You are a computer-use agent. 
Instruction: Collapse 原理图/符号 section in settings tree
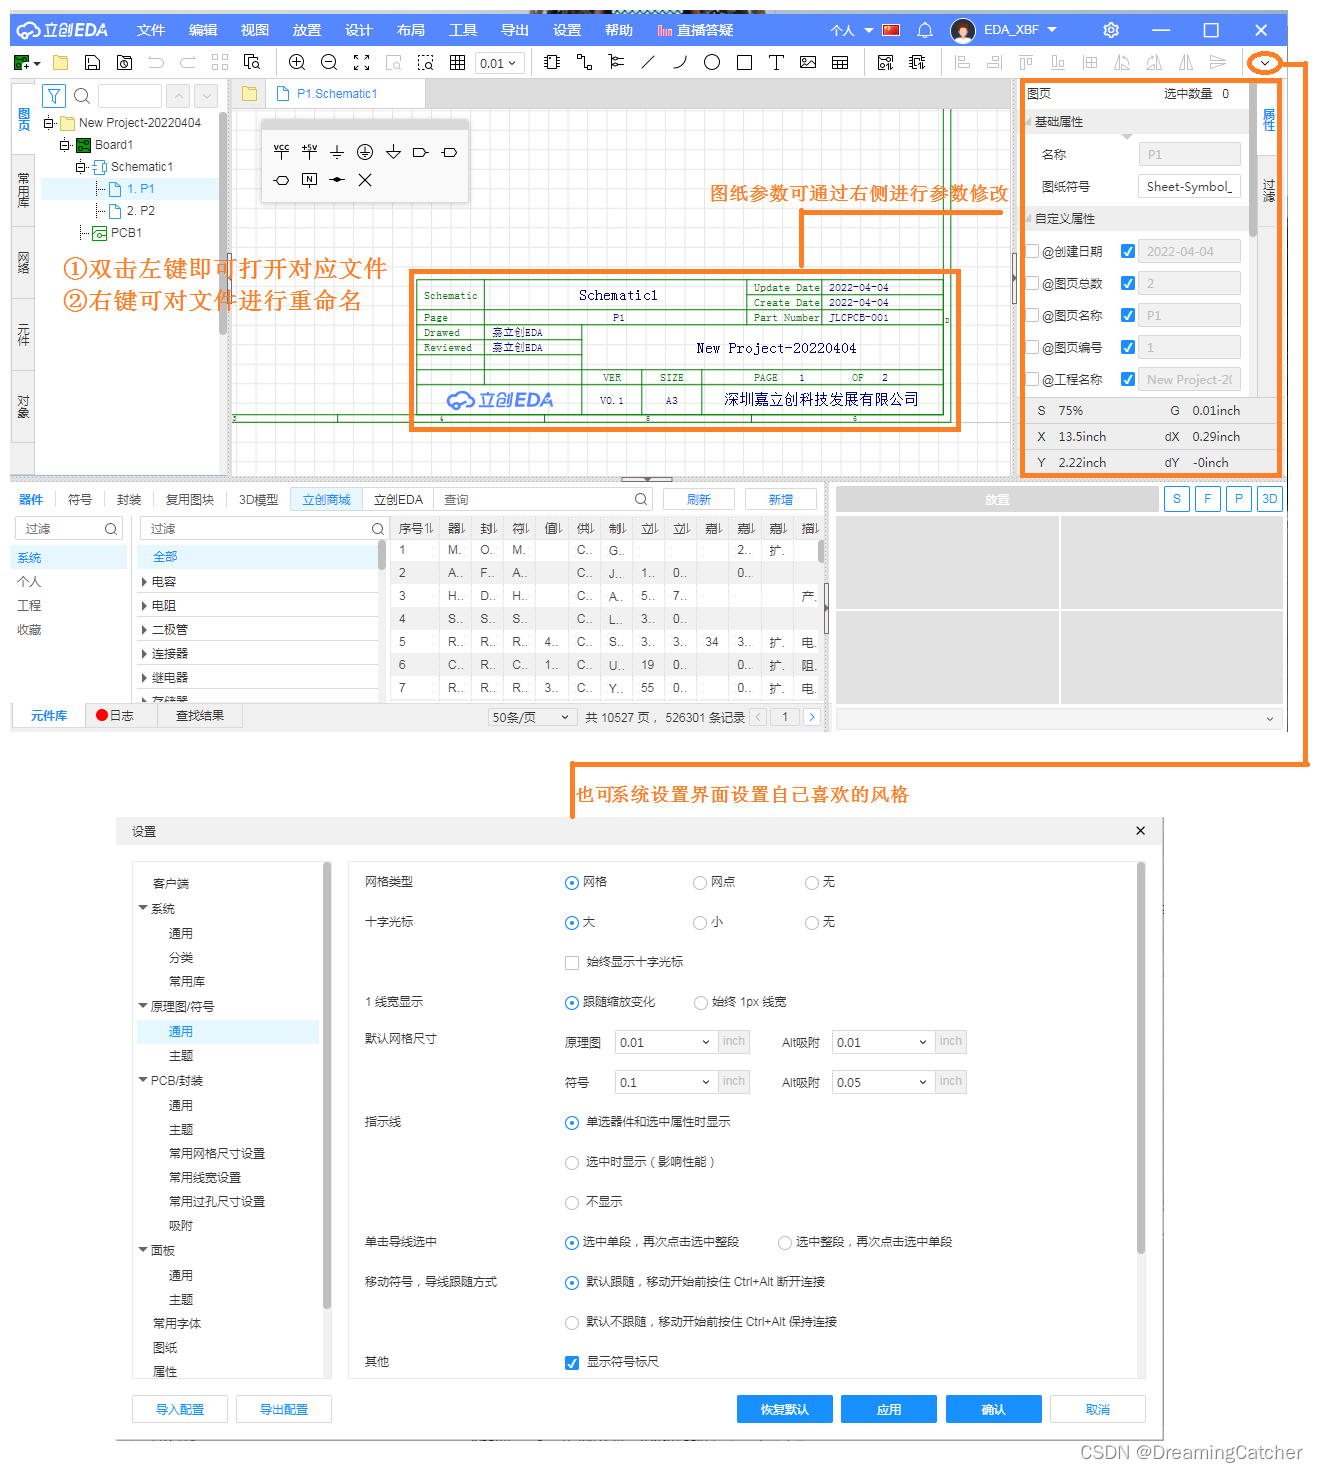click(143, 1006)
